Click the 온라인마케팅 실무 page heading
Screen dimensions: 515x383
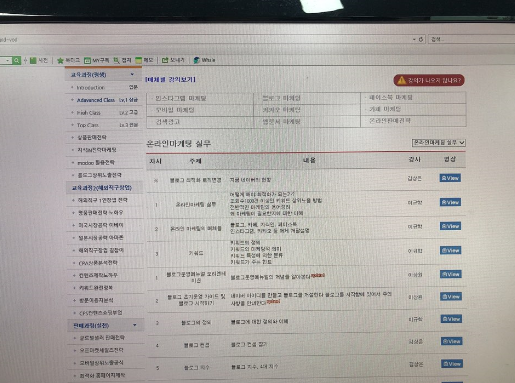pyautogui.click(x=179, y=144)
